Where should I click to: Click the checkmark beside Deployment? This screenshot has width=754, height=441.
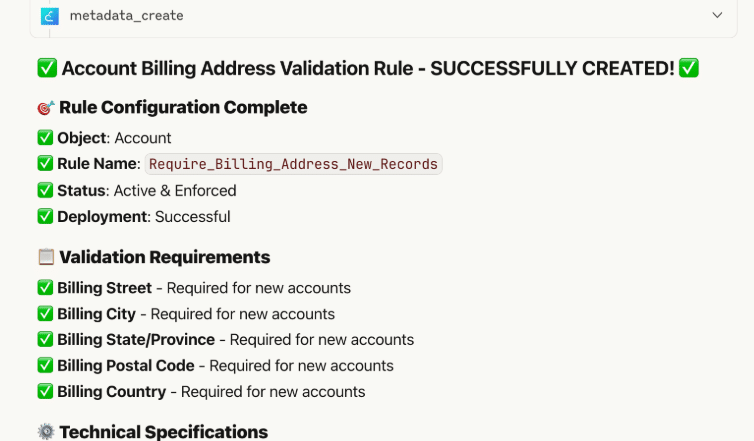point(45,216)
